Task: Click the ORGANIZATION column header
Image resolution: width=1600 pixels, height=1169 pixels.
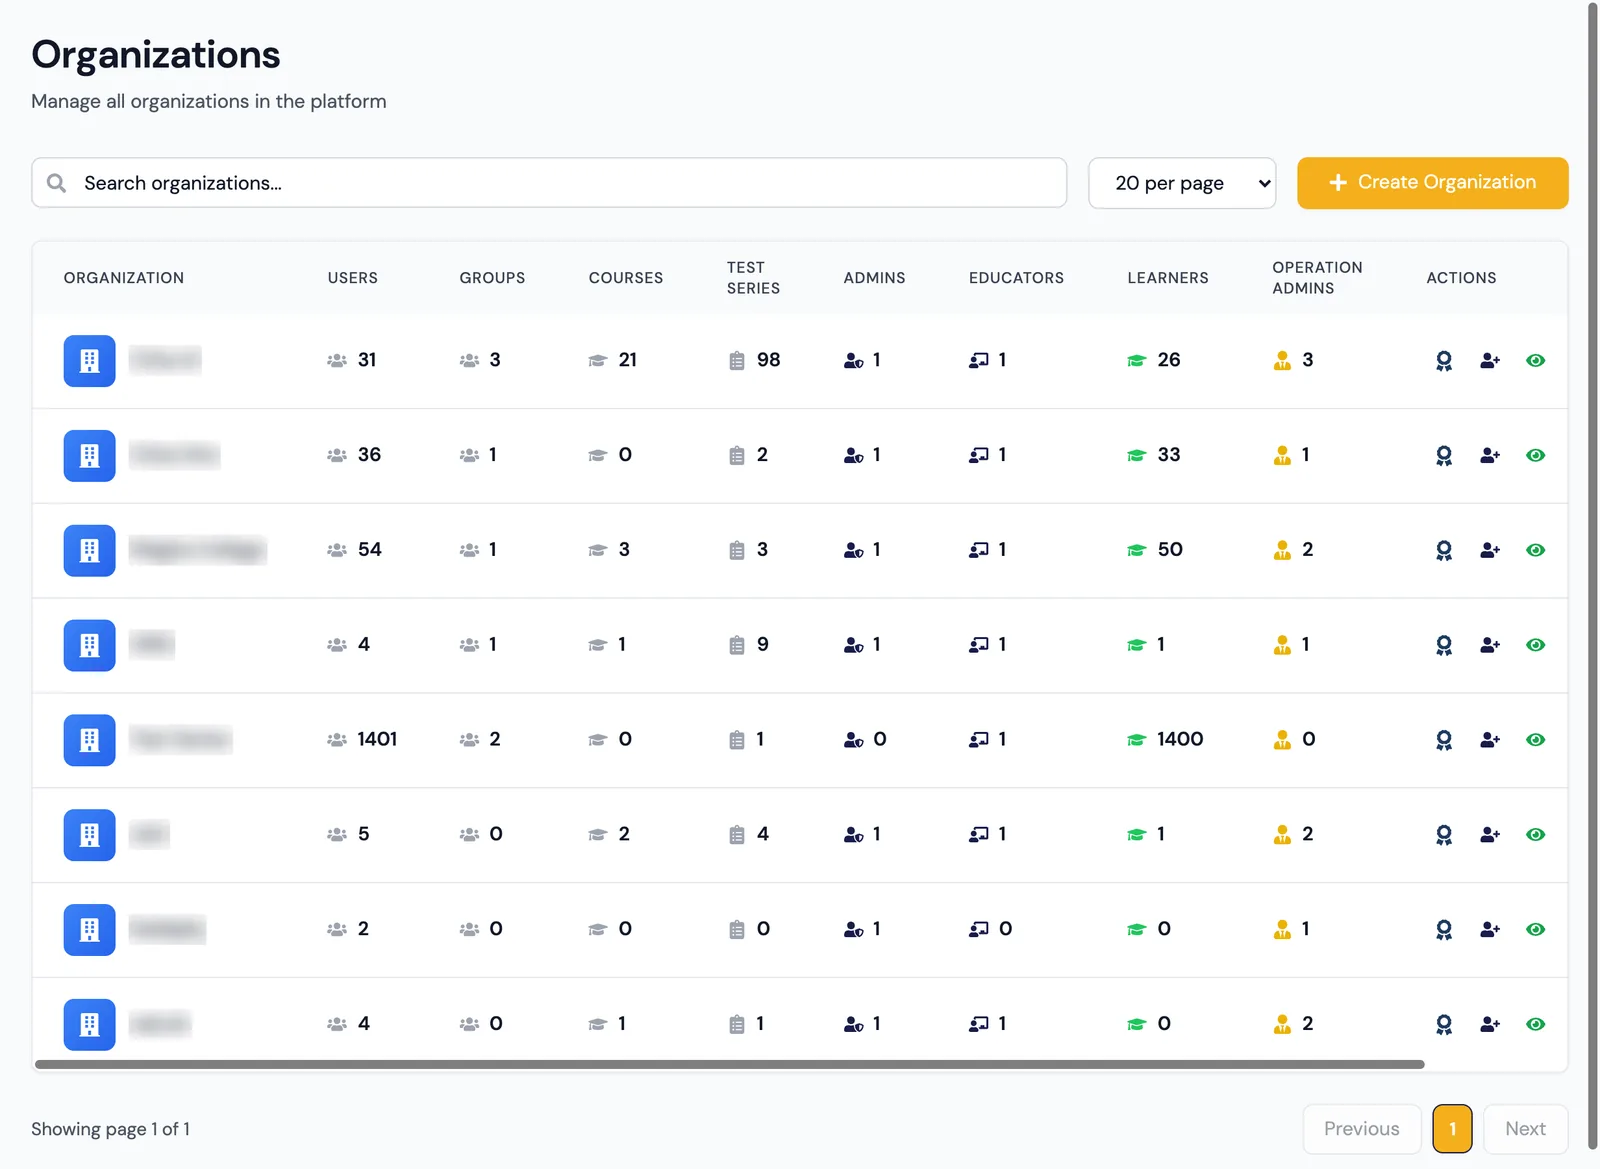Action: click(124, 278)
